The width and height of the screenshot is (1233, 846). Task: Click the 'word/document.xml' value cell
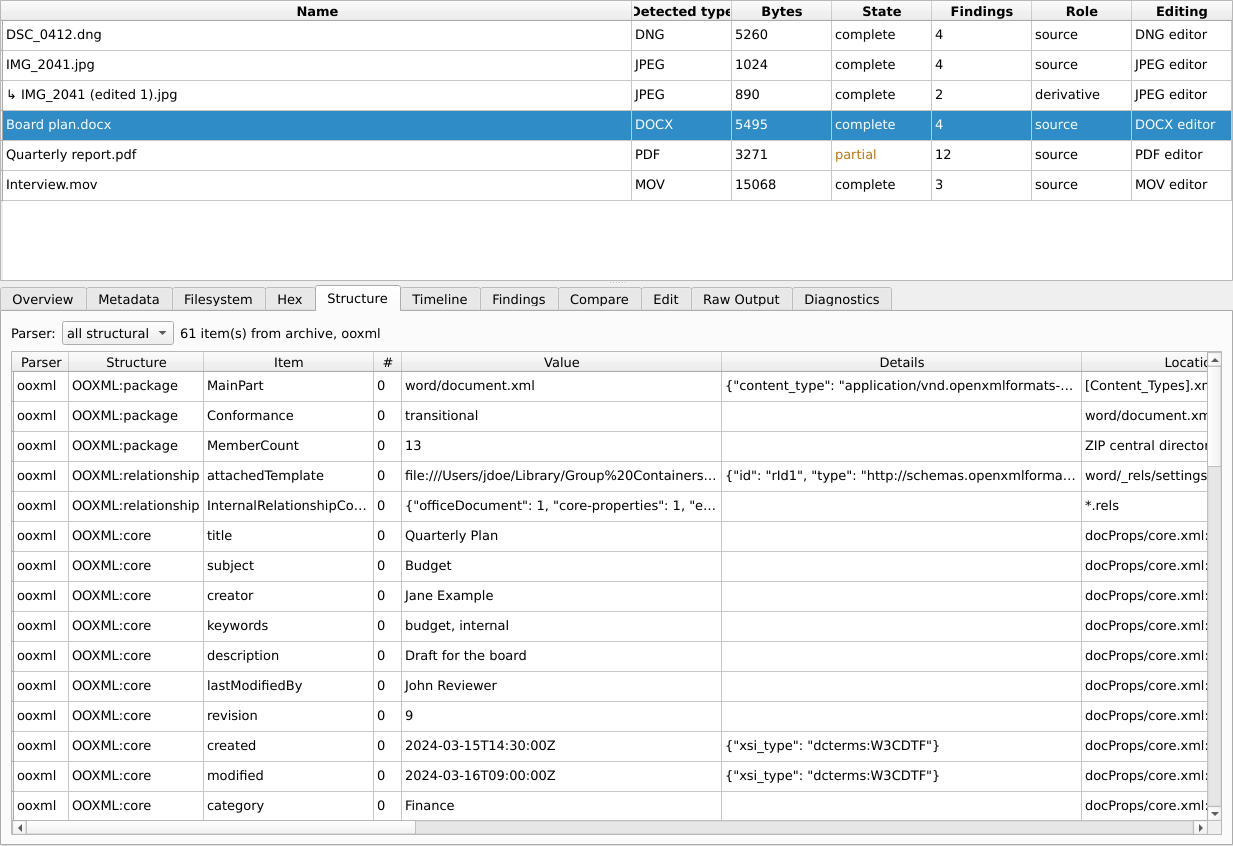pyautogui.click(x=561, y=385)
